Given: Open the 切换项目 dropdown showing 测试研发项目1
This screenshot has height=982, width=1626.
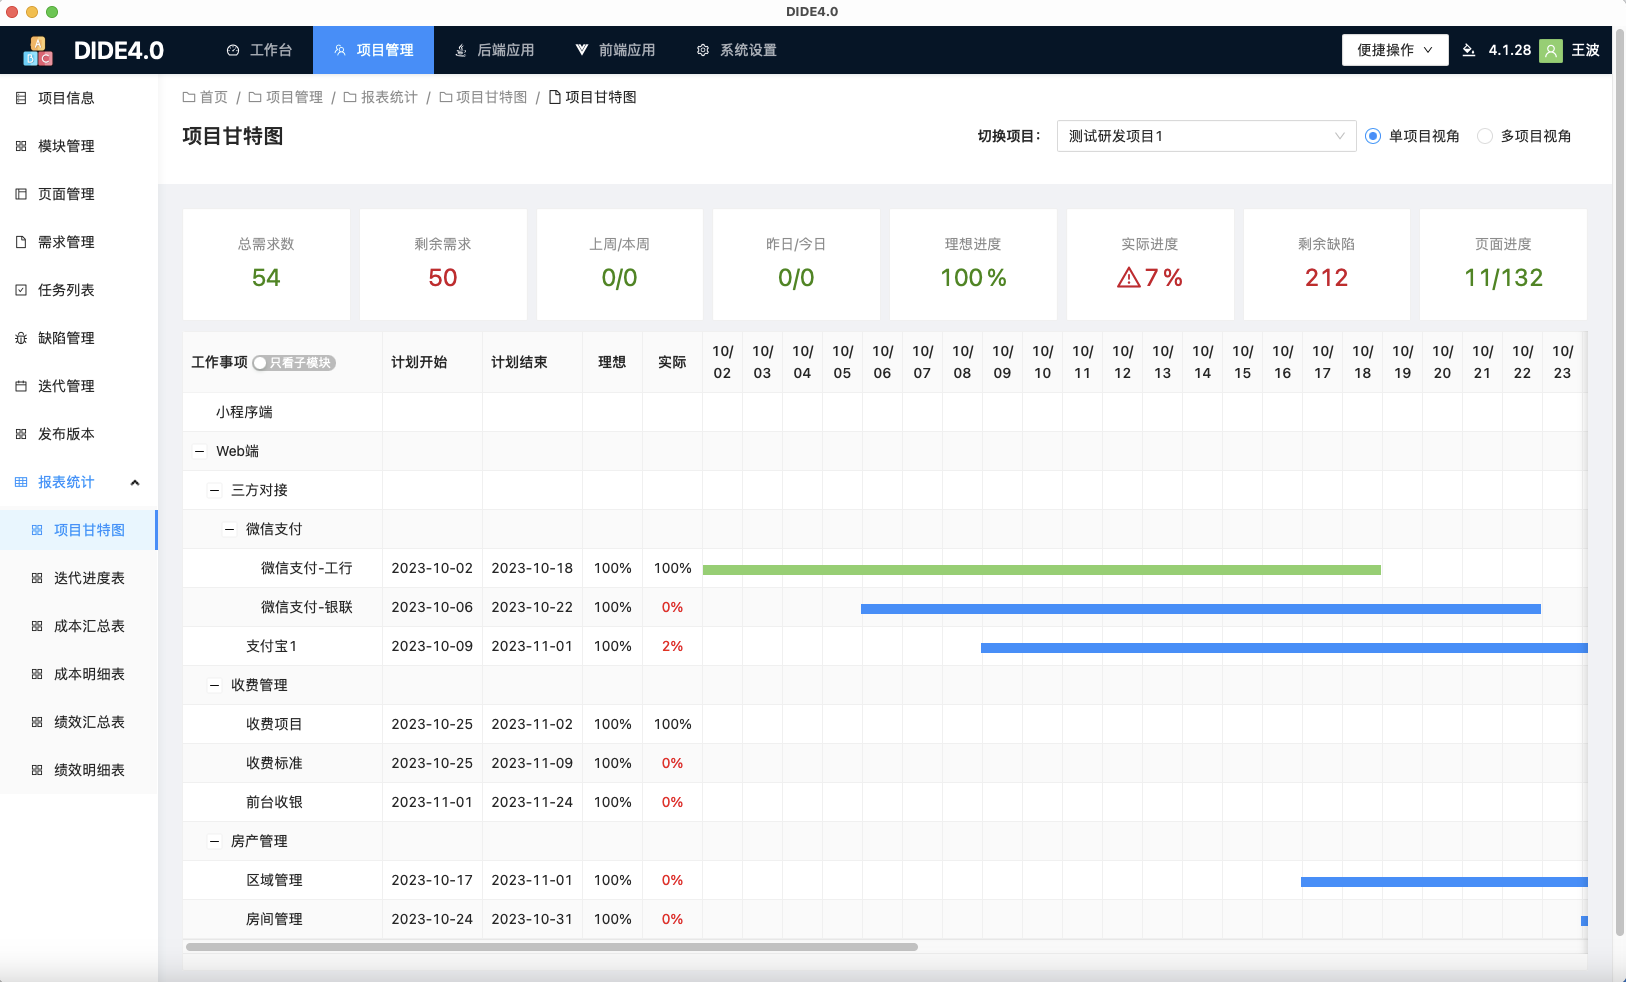Looking at the screenshot, I should 1206,136.
